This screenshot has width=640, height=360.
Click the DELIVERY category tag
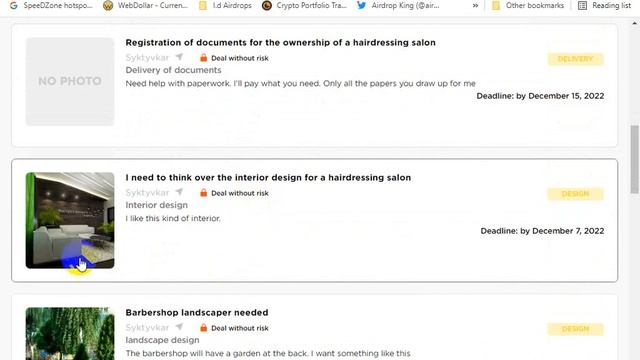click(575, 59)
